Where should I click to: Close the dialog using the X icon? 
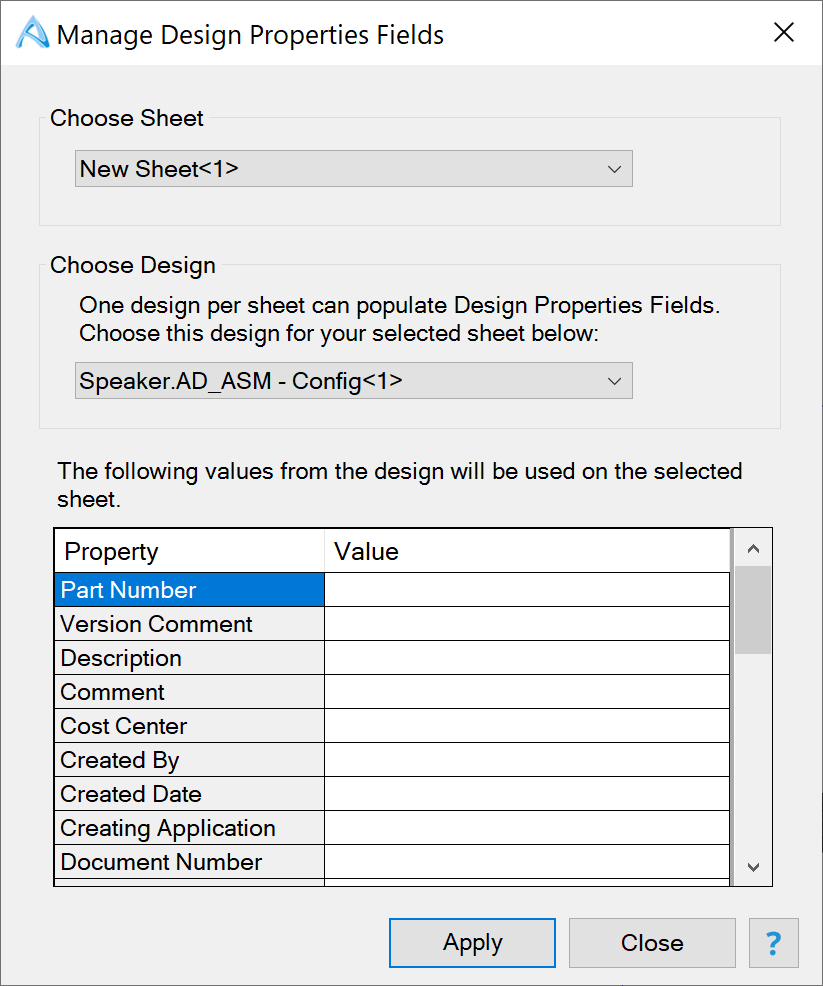(x=783, y=32)
